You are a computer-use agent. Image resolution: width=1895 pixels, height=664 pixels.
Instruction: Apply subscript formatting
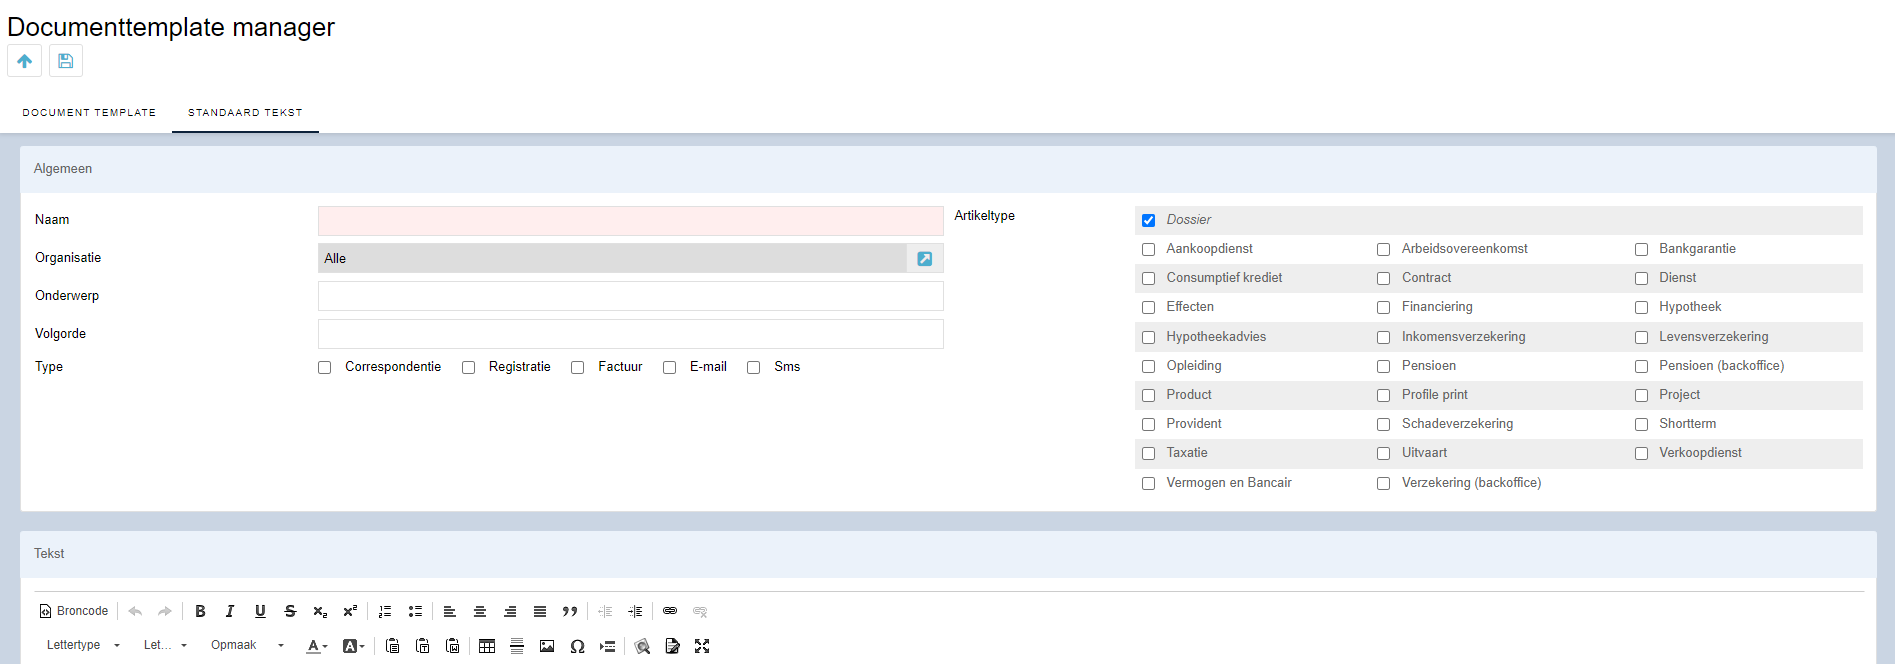(320, 611)
